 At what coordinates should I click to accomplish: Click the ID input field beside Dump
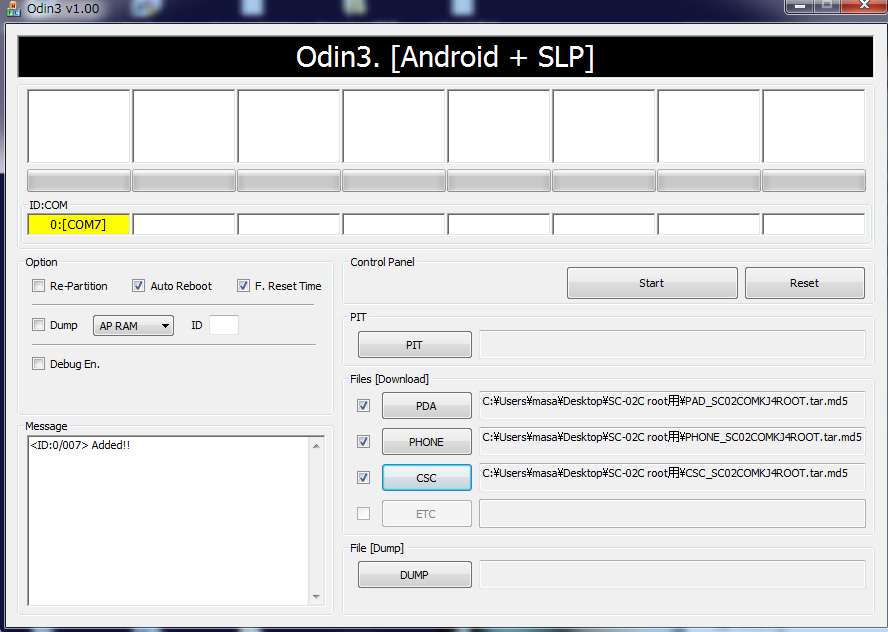(x=224, y=325)
